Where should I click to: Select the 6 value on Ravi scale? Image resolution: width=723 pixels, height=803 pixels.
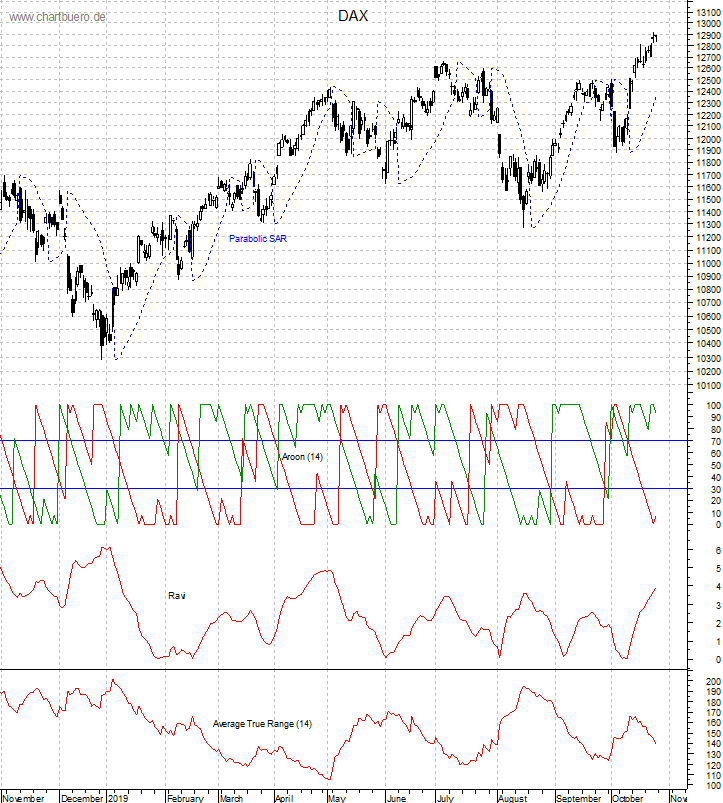(718, 550)
